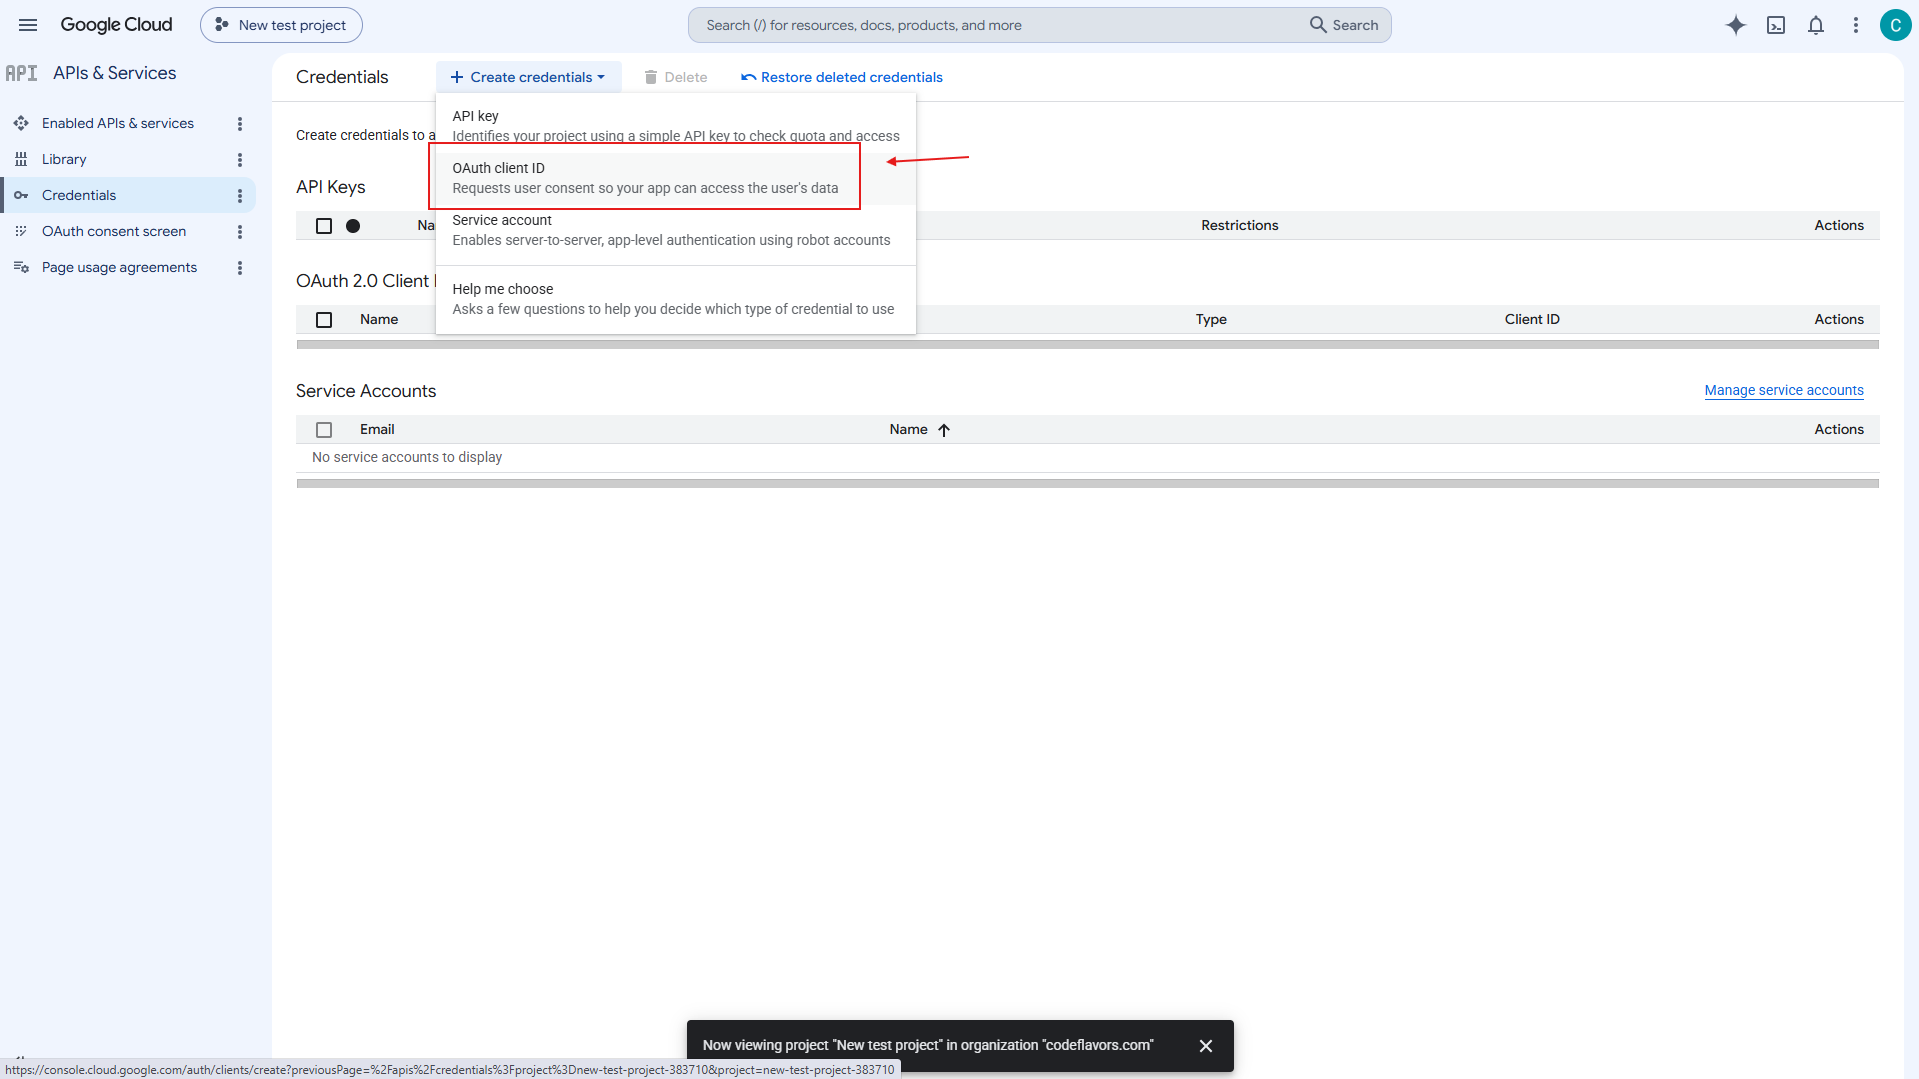Open kebab menu for Library
The height and width of the screenshot is (1079, 1919).
(x=240, y=160)
